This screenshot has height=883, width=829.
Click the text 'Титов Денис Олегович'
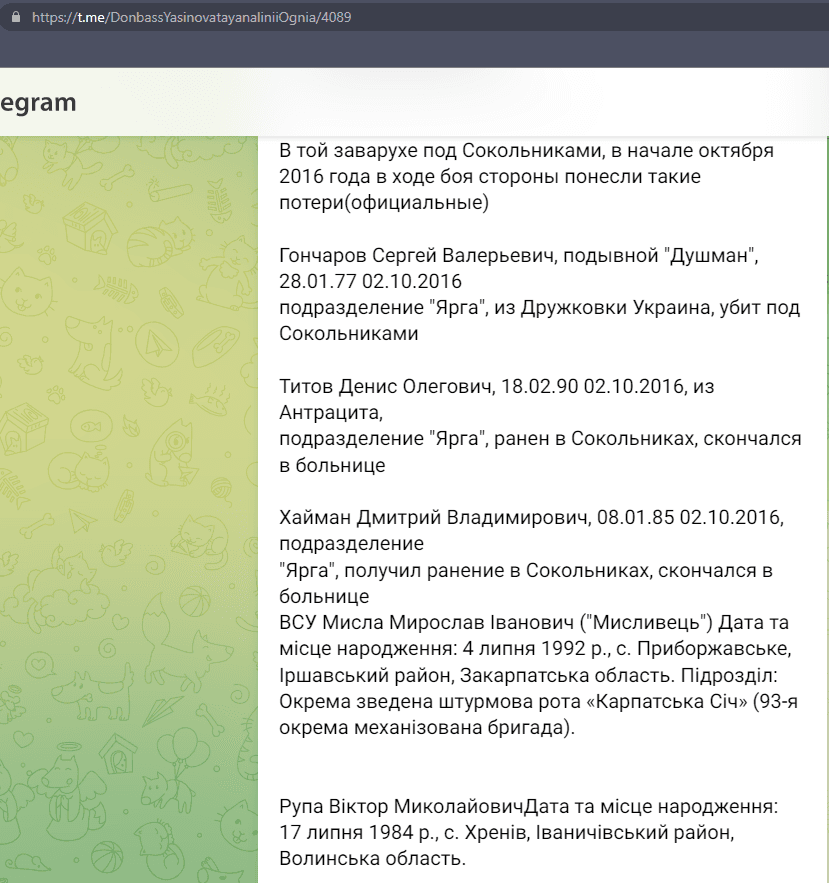point(385,386)
